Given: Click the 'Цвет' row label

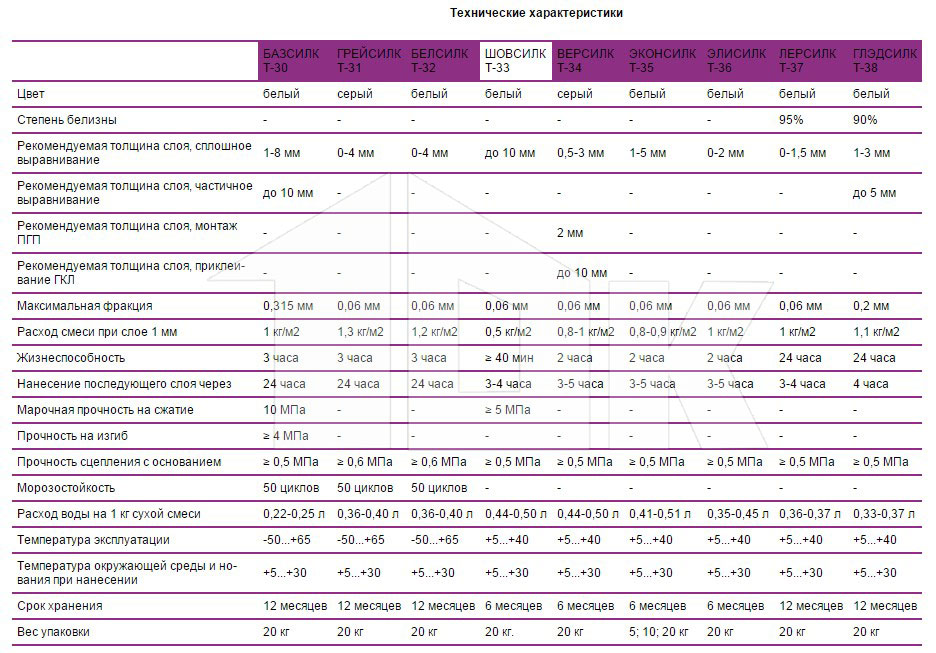Looking at the screenshot, I should click(30, 94).
